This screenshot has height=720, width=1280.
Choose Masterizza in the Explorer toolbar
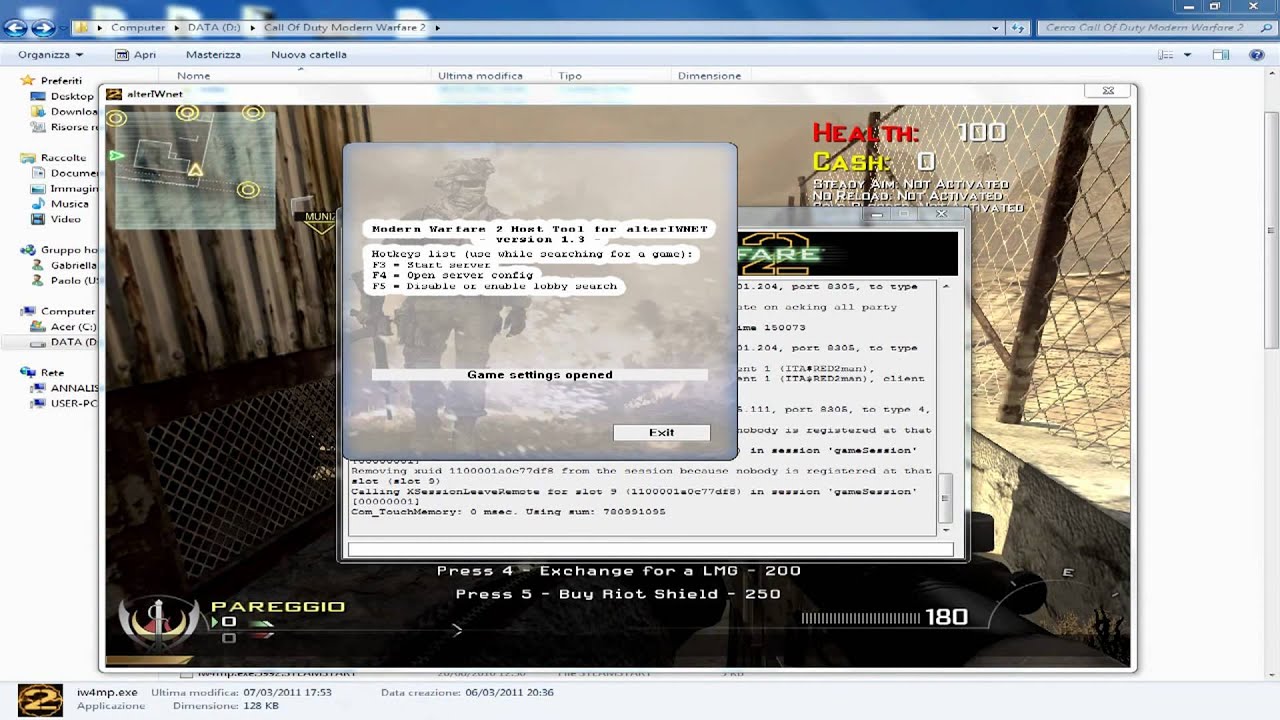pos(213,55)
